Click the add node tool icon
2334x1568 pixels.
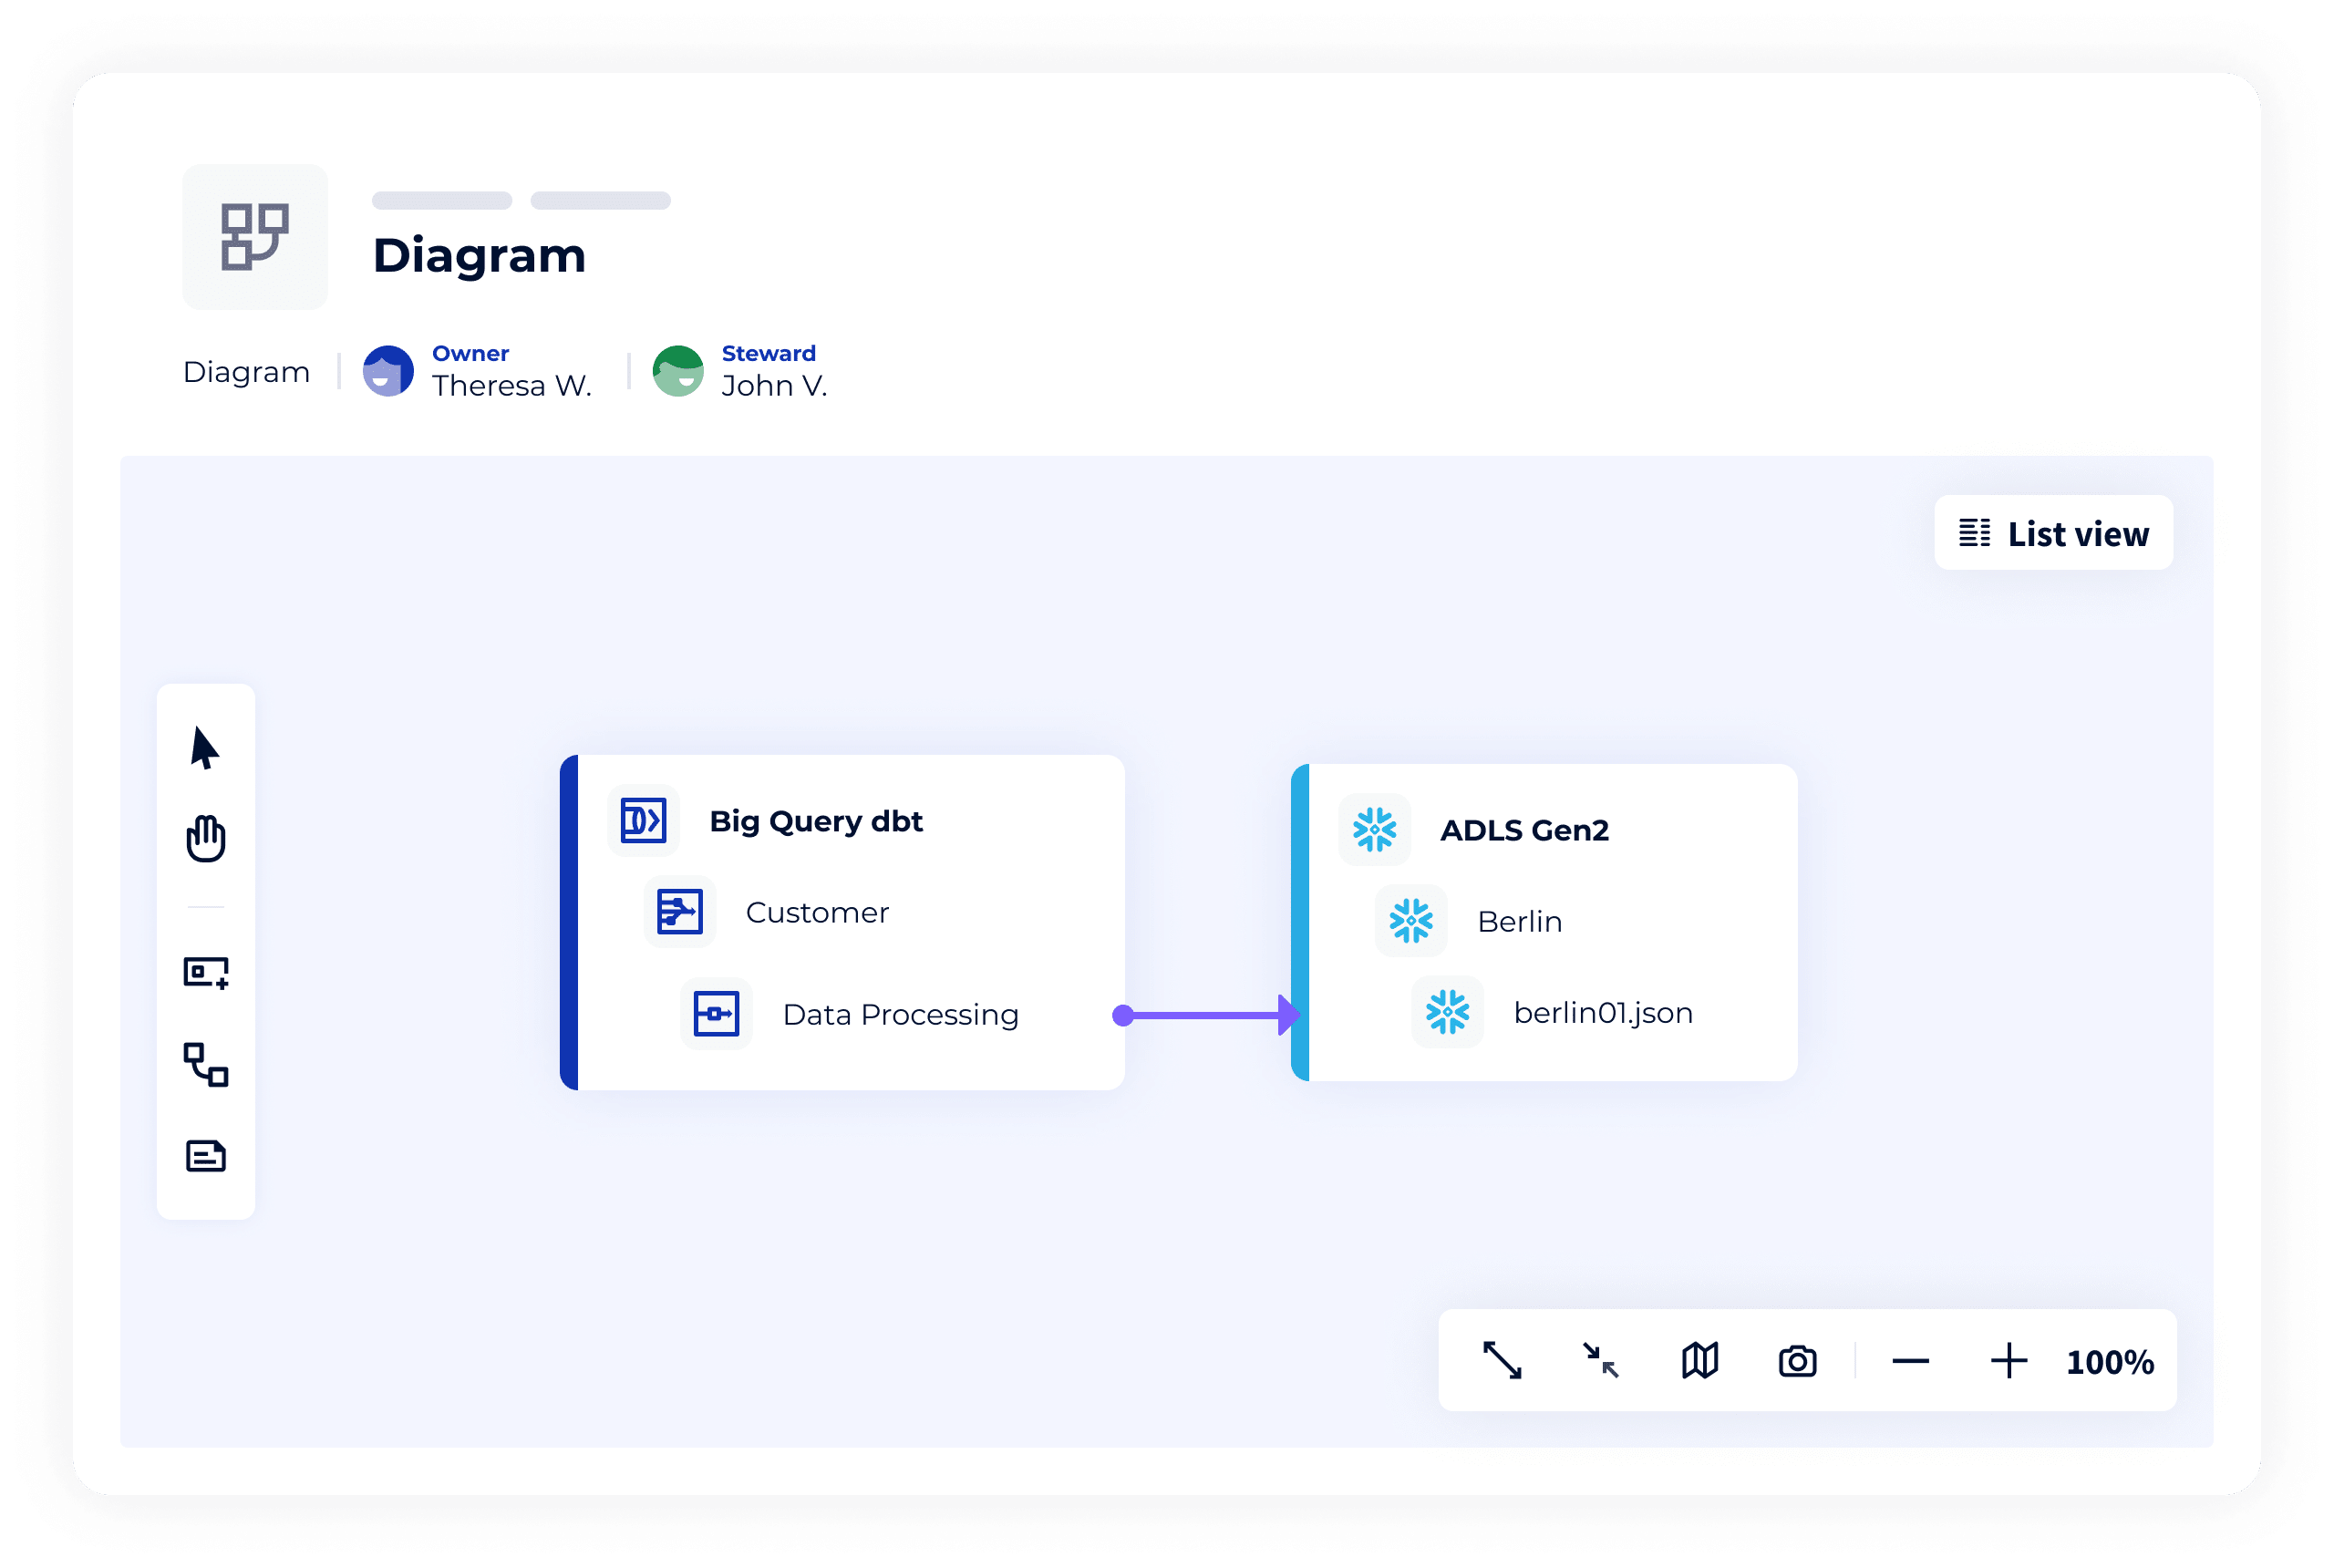(206, 973)
